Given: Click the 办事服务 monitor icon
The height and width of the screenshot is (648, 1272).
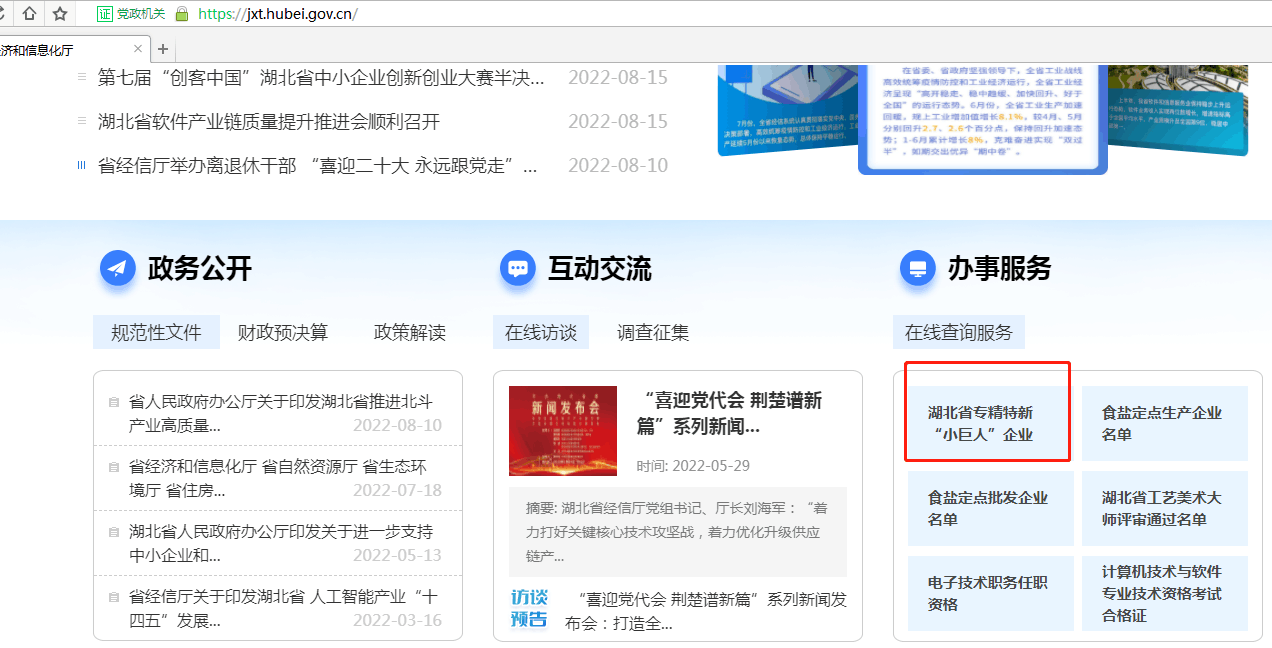Looking at the screenshot, I should [x=918, y=268].
